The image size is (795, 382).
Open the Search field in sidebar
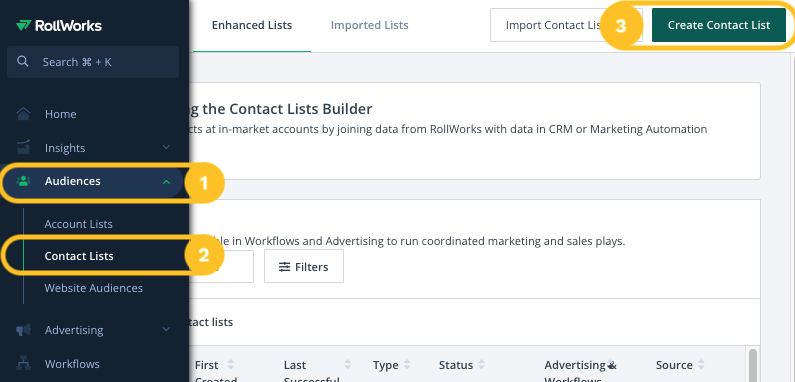(93, 62)
